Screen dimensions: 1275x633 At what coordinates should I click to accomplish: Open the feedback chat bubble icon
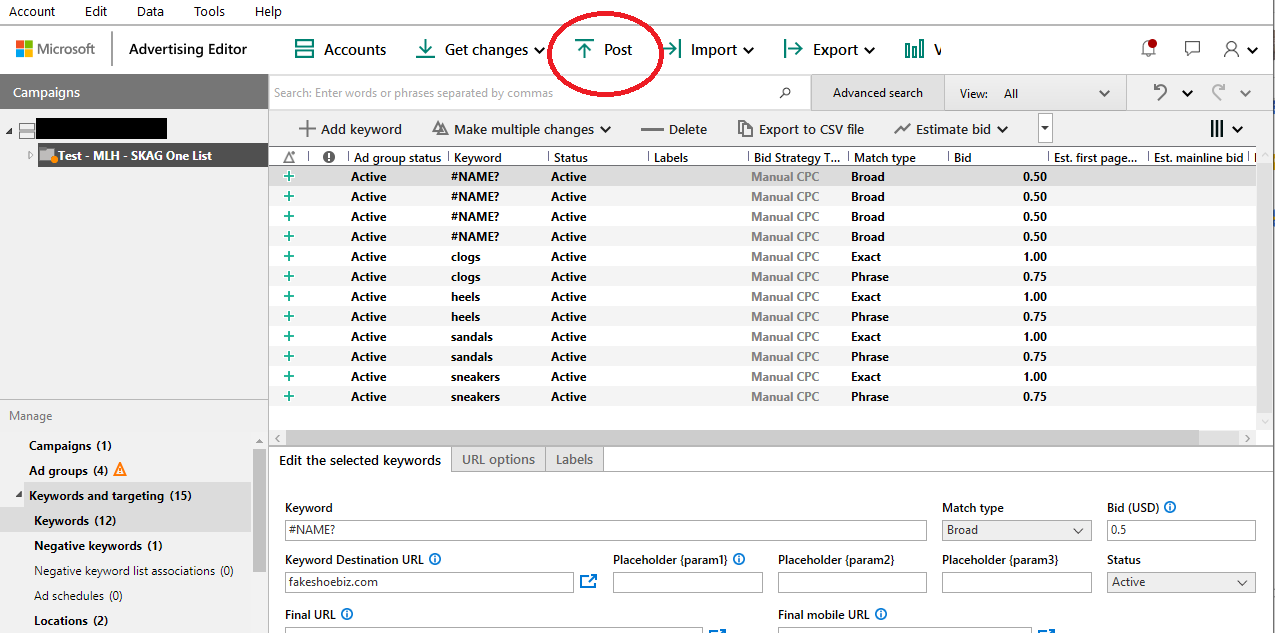coord(1192,49)
